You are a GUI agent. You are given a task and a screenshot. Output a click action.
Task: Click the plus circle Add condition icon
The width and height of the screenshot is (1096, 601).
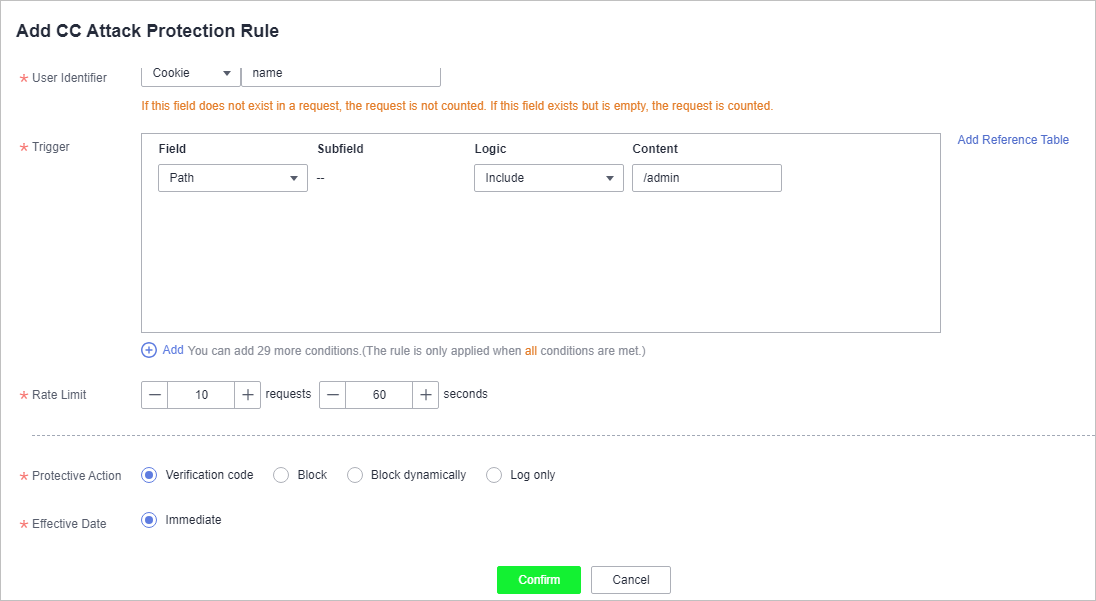(149, 350)
